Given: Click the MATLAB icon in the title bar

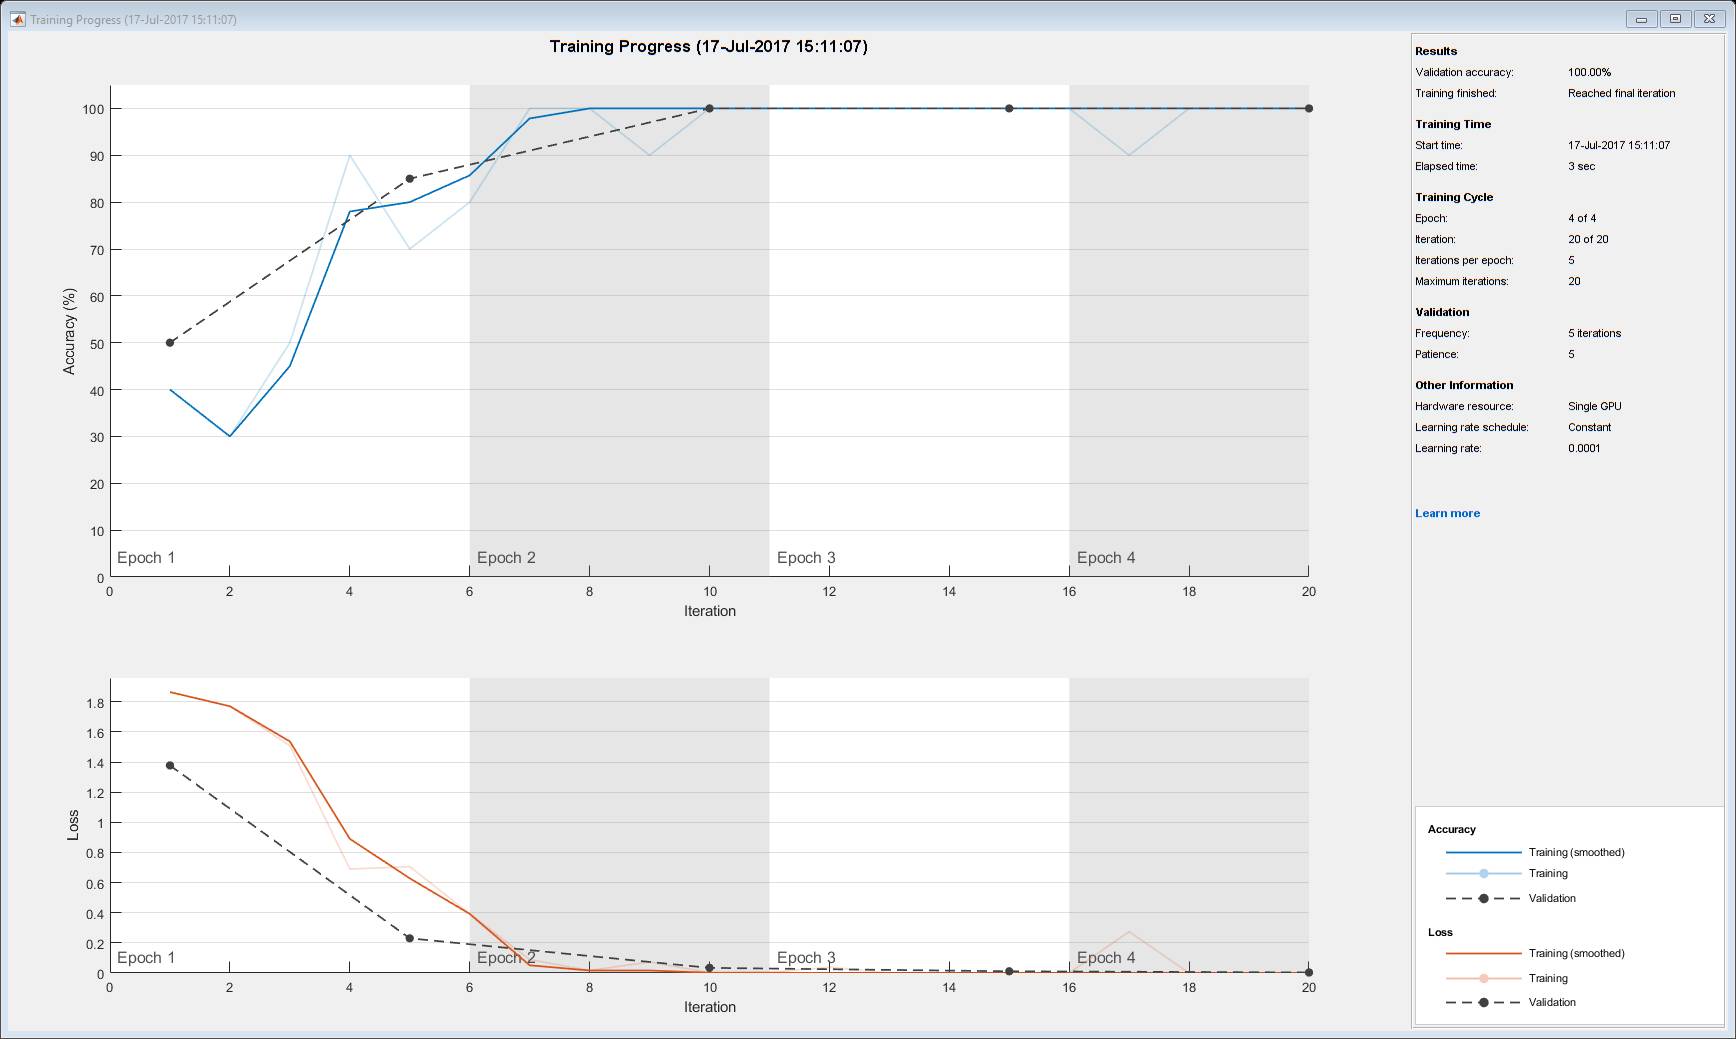Looking at the screenshot, I should pos(18,19).
